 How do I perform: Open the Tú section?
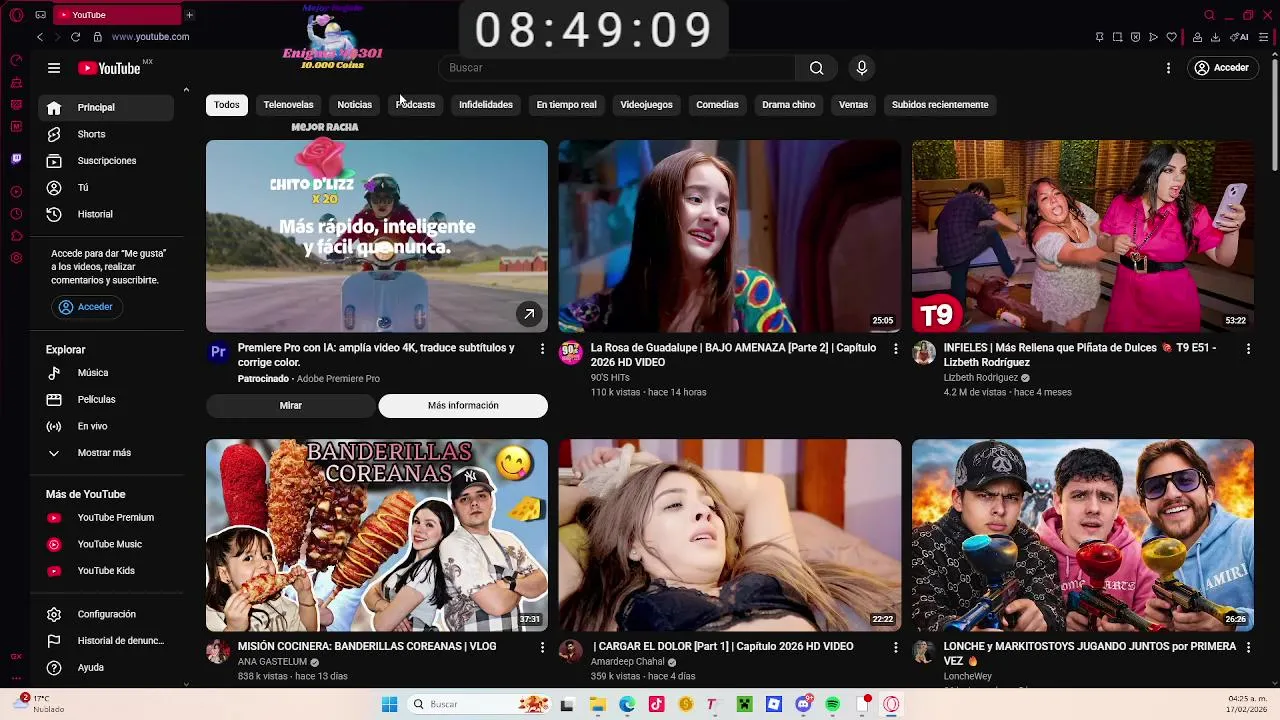tap(106, 188)
